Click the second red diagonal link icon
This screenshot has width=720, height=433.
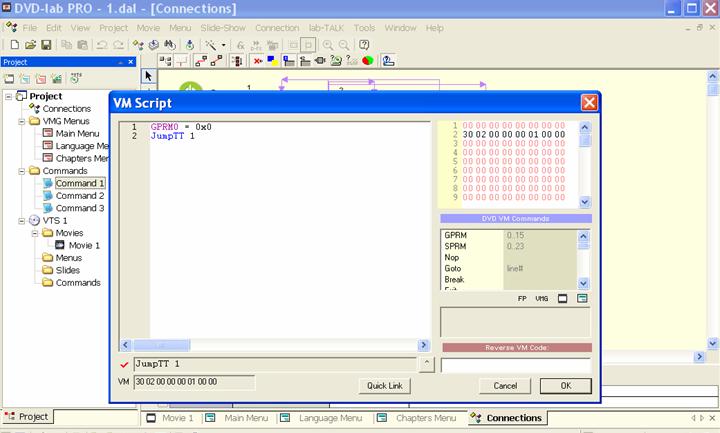(216, 61)
